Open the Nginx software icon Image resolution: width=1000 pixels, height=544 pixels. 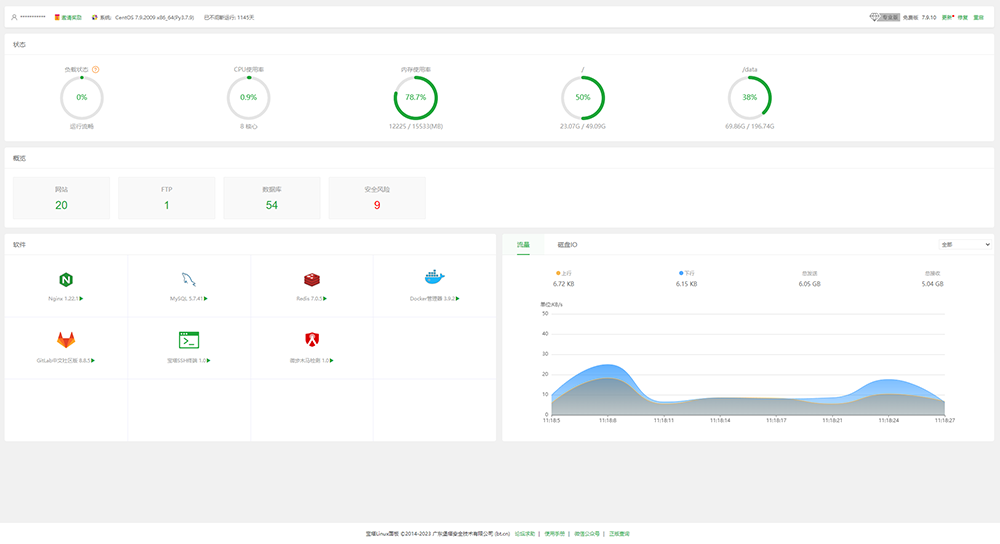(x=66, y=279)
